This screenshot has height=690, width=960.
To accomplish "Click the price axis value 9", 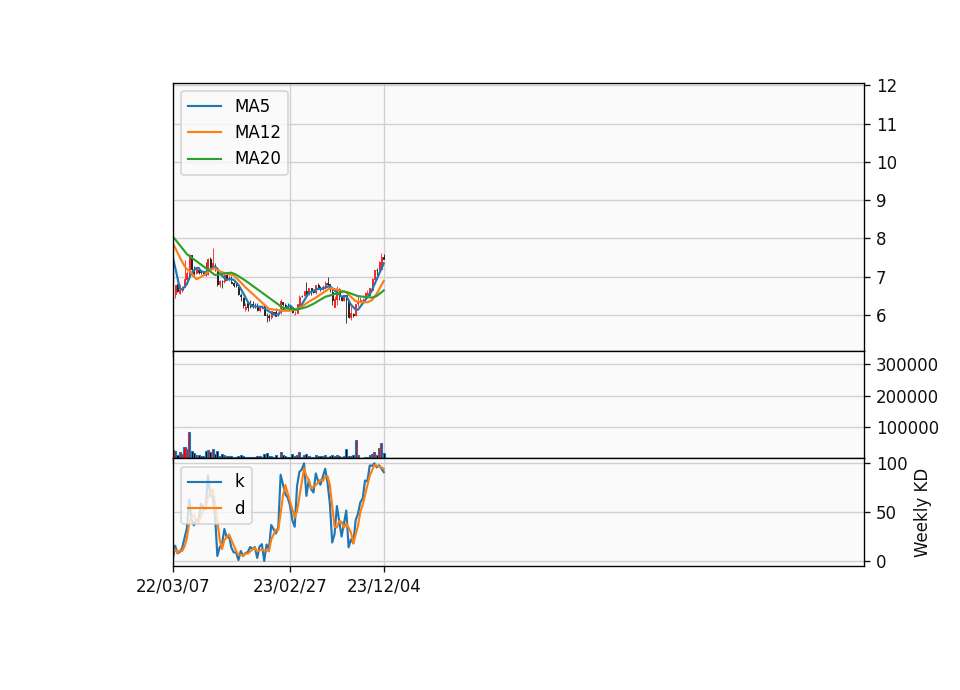I will pyautogui.click(x=881, y=201).
